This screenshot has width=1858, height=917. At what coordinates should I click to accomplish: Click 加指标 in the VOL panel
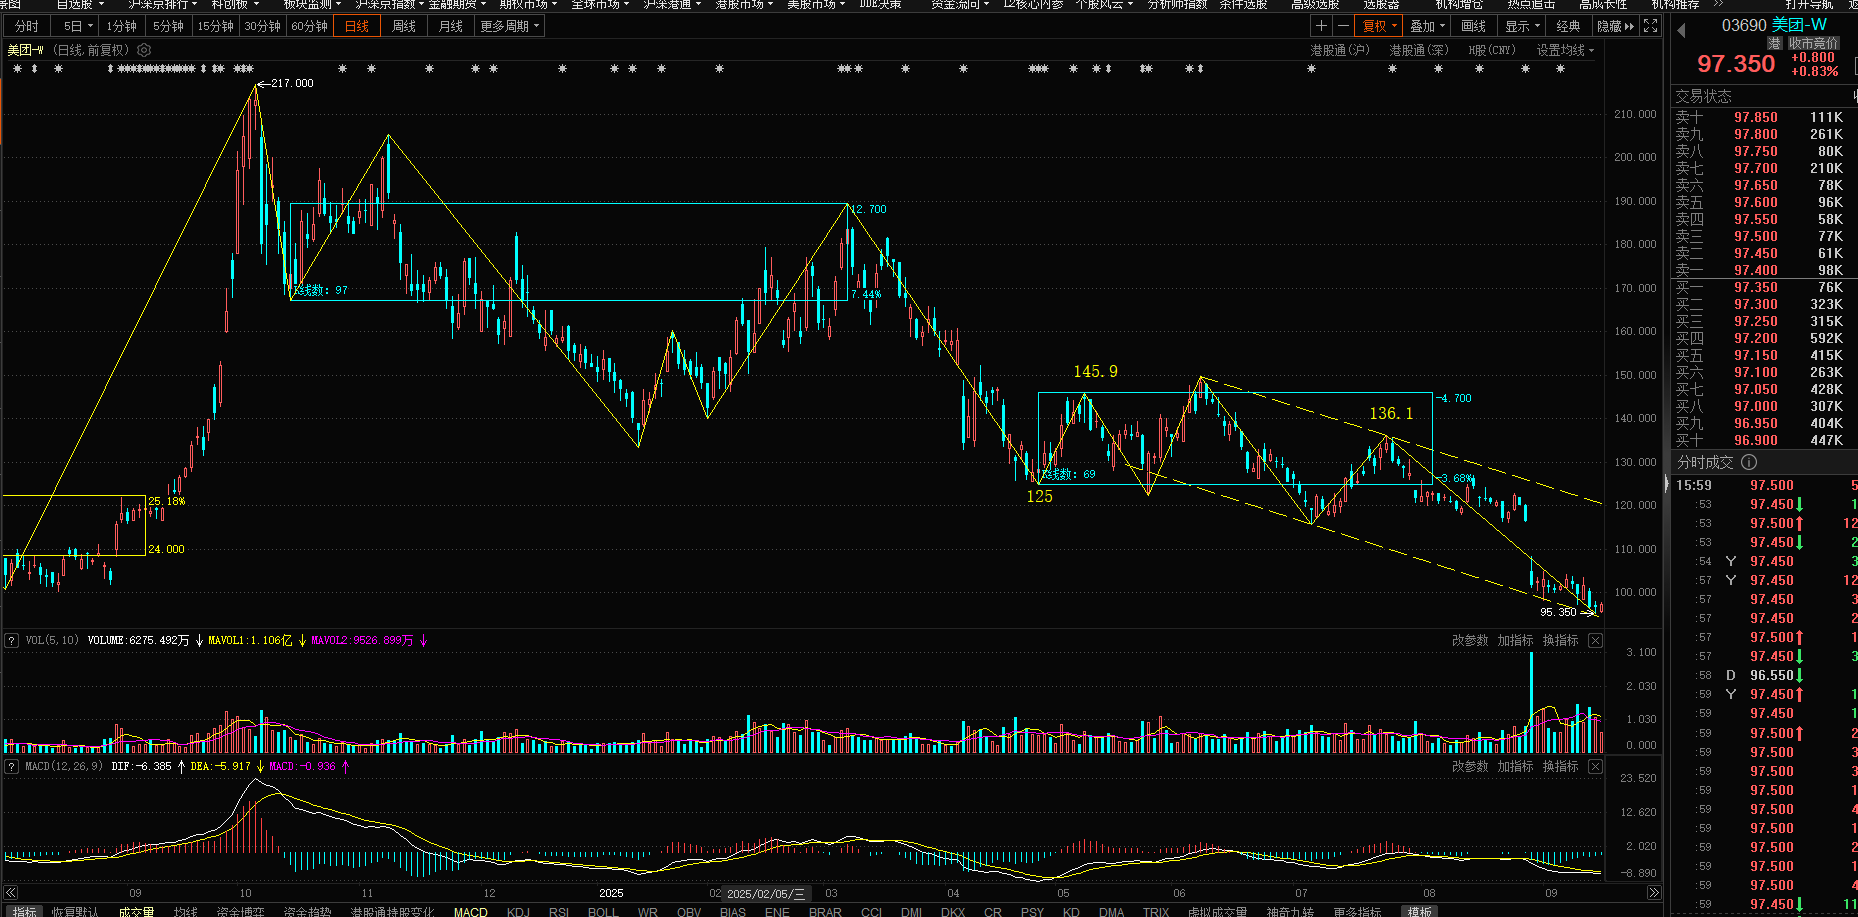(x=1515, y=640)
